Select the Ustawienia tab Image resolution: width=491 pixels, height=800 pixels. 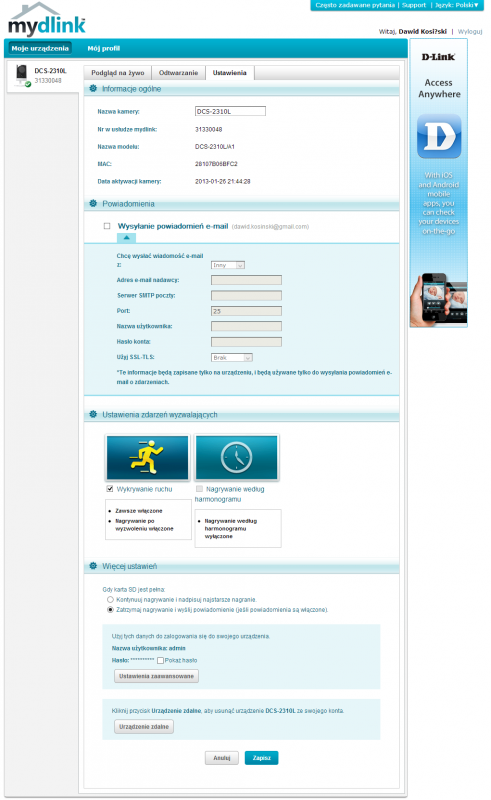point(230,73)
